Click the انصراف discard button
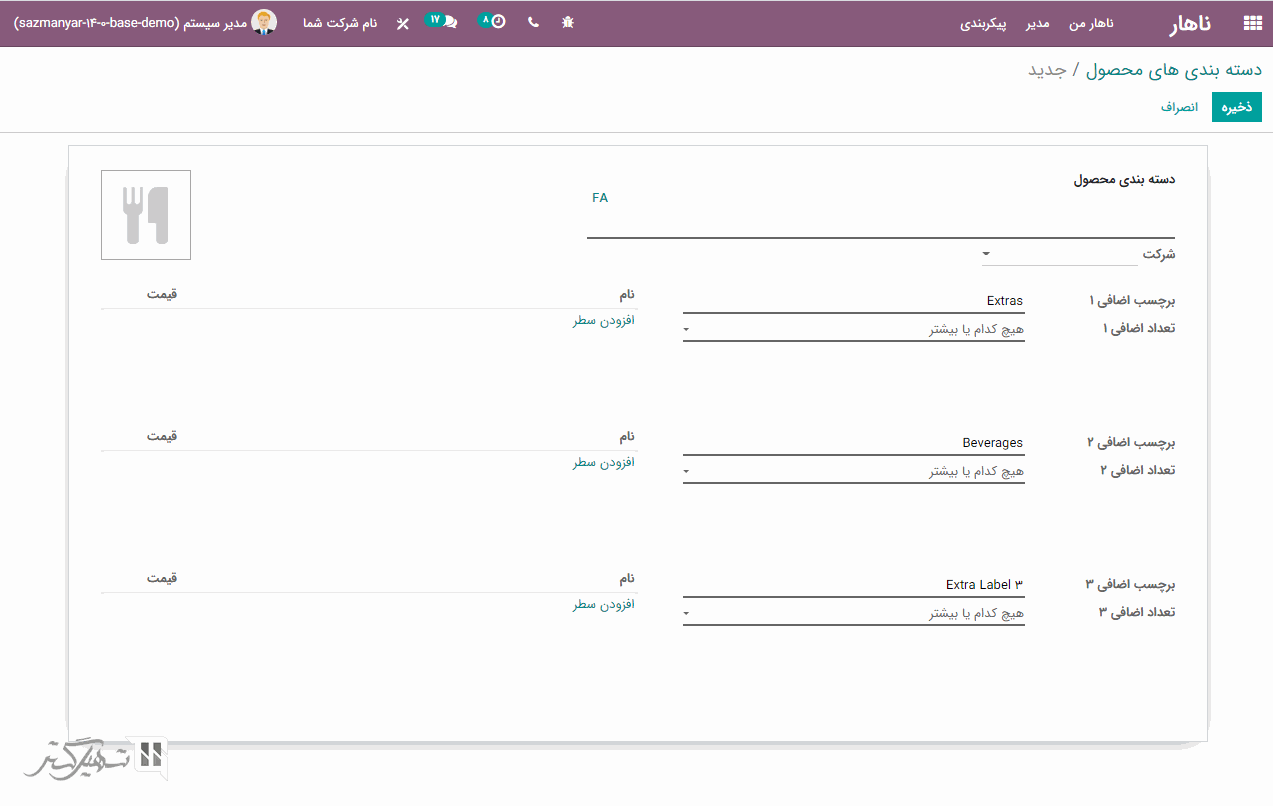 point(1179,106)
